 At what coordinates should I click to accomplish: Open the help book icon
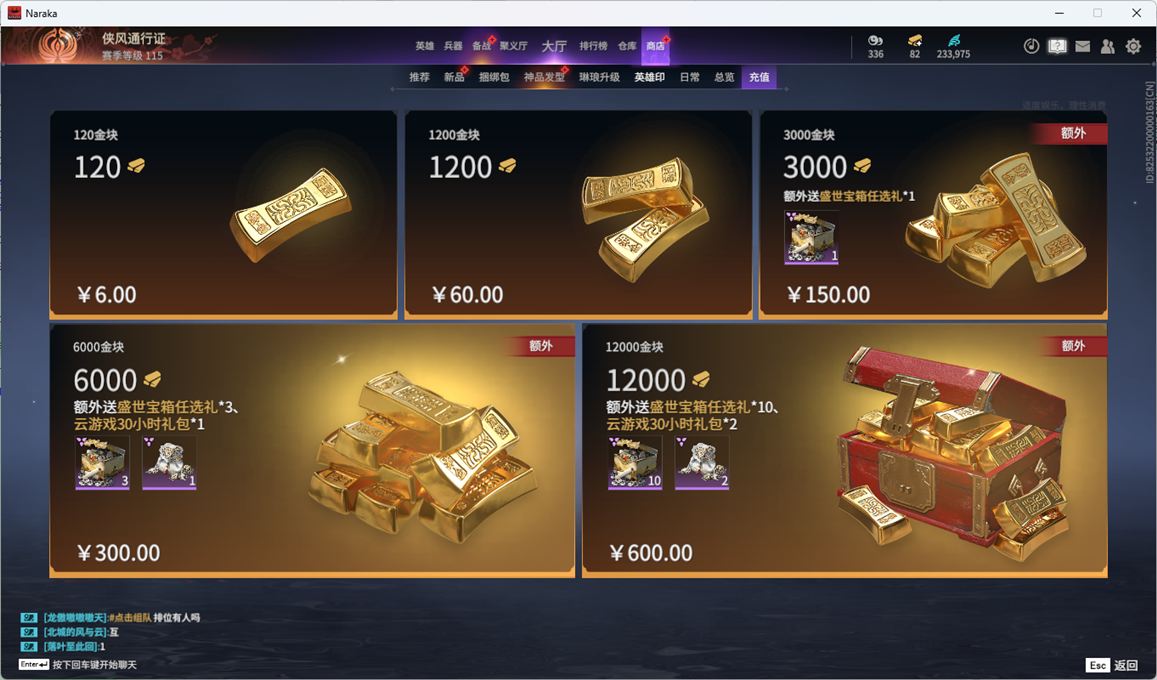[x=1057, y=46]
